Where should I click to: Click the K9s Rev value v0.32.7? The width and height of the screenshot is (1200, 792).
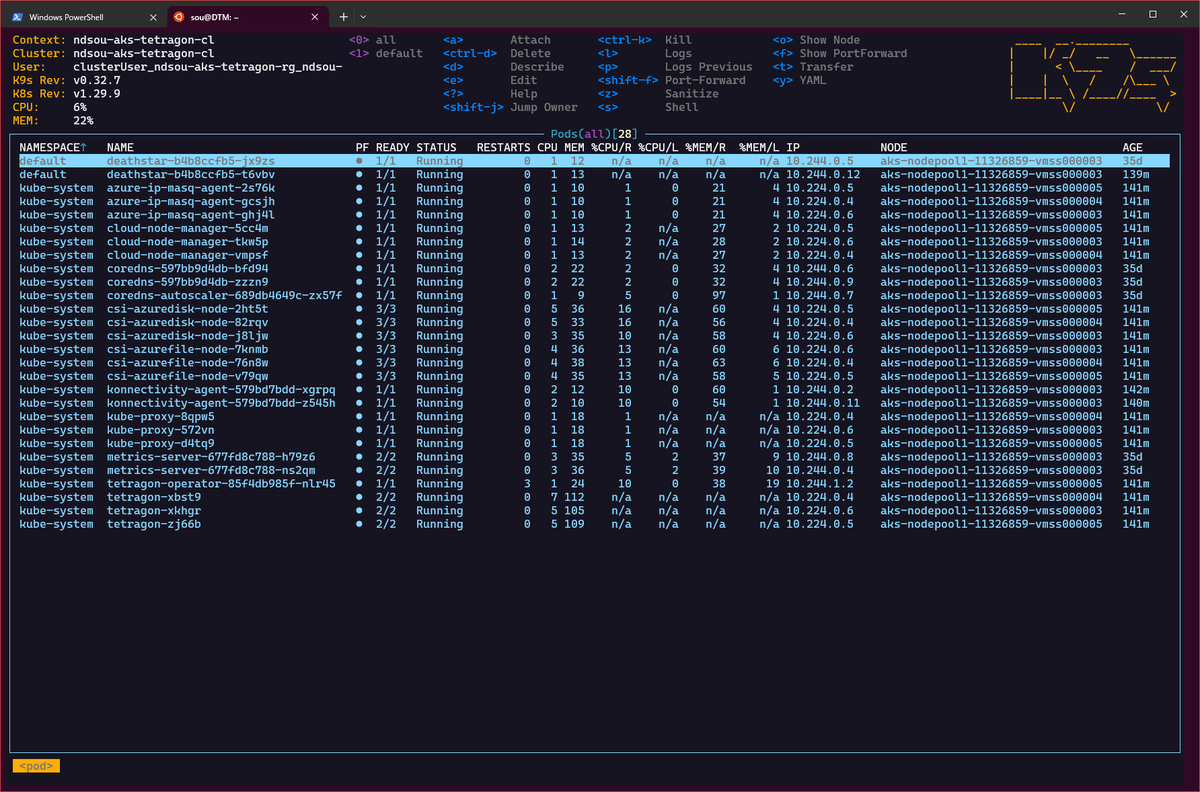coord(97,80)
